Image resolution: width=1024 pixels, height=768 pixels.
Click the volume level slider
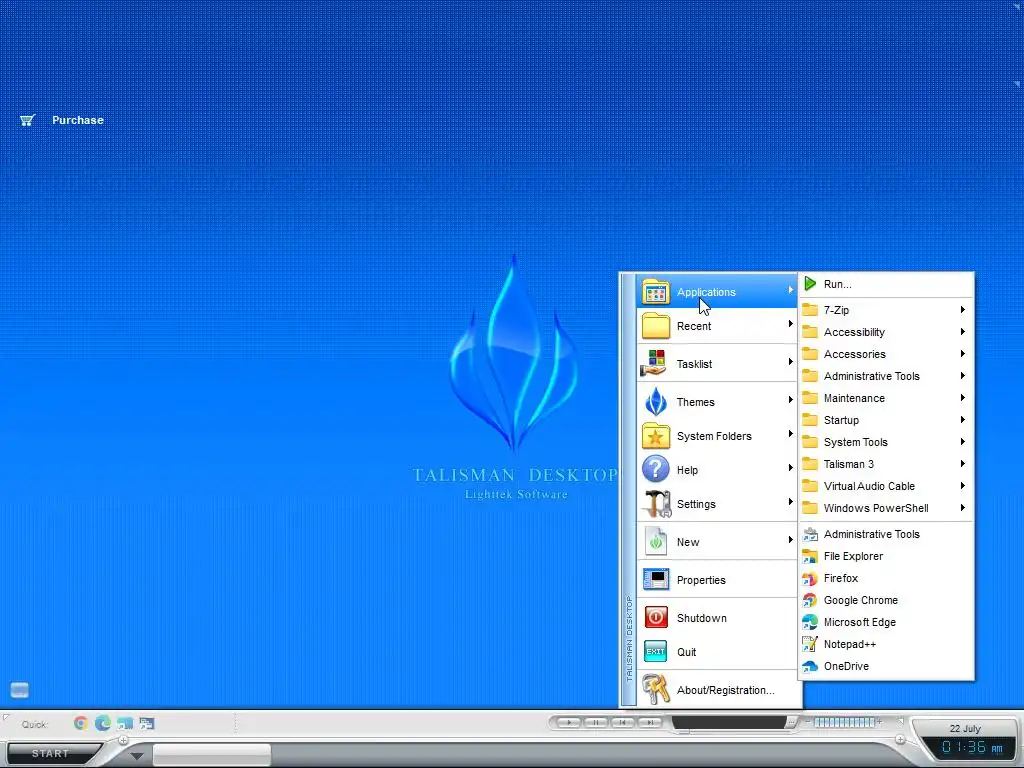point(844,722)
